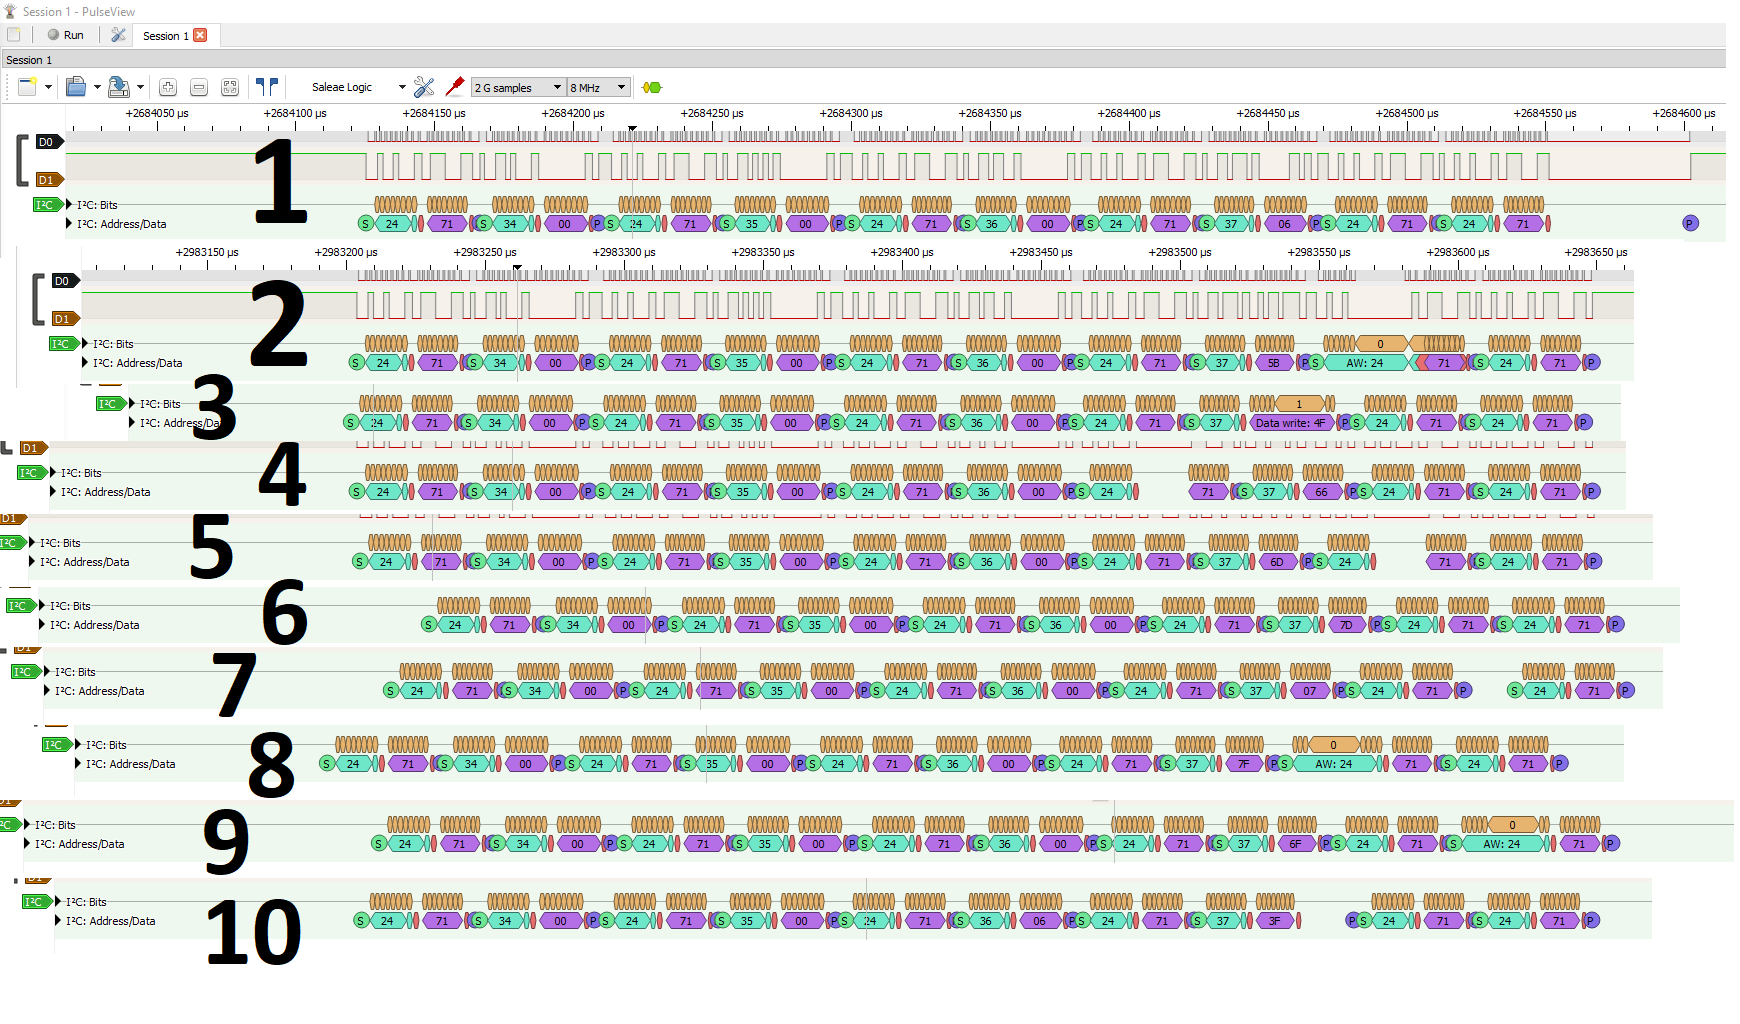Open the new view dropdown arrow
1740x1024 pixels.
pyautogui.click(x=46, y=87)
